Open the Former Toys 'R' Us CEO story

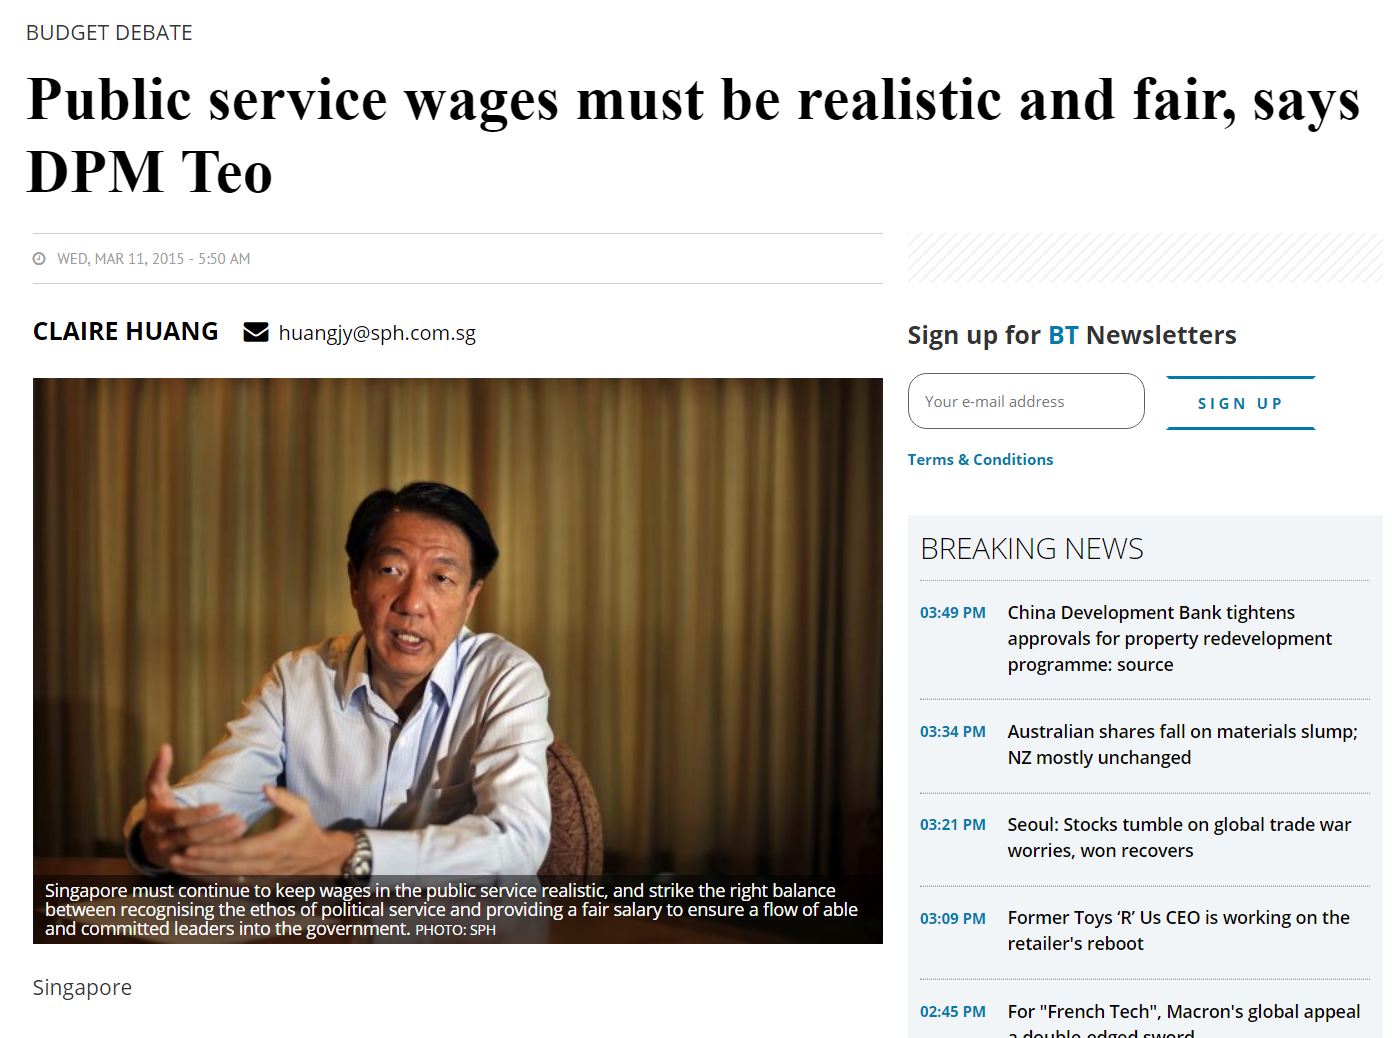(1178, 930)
